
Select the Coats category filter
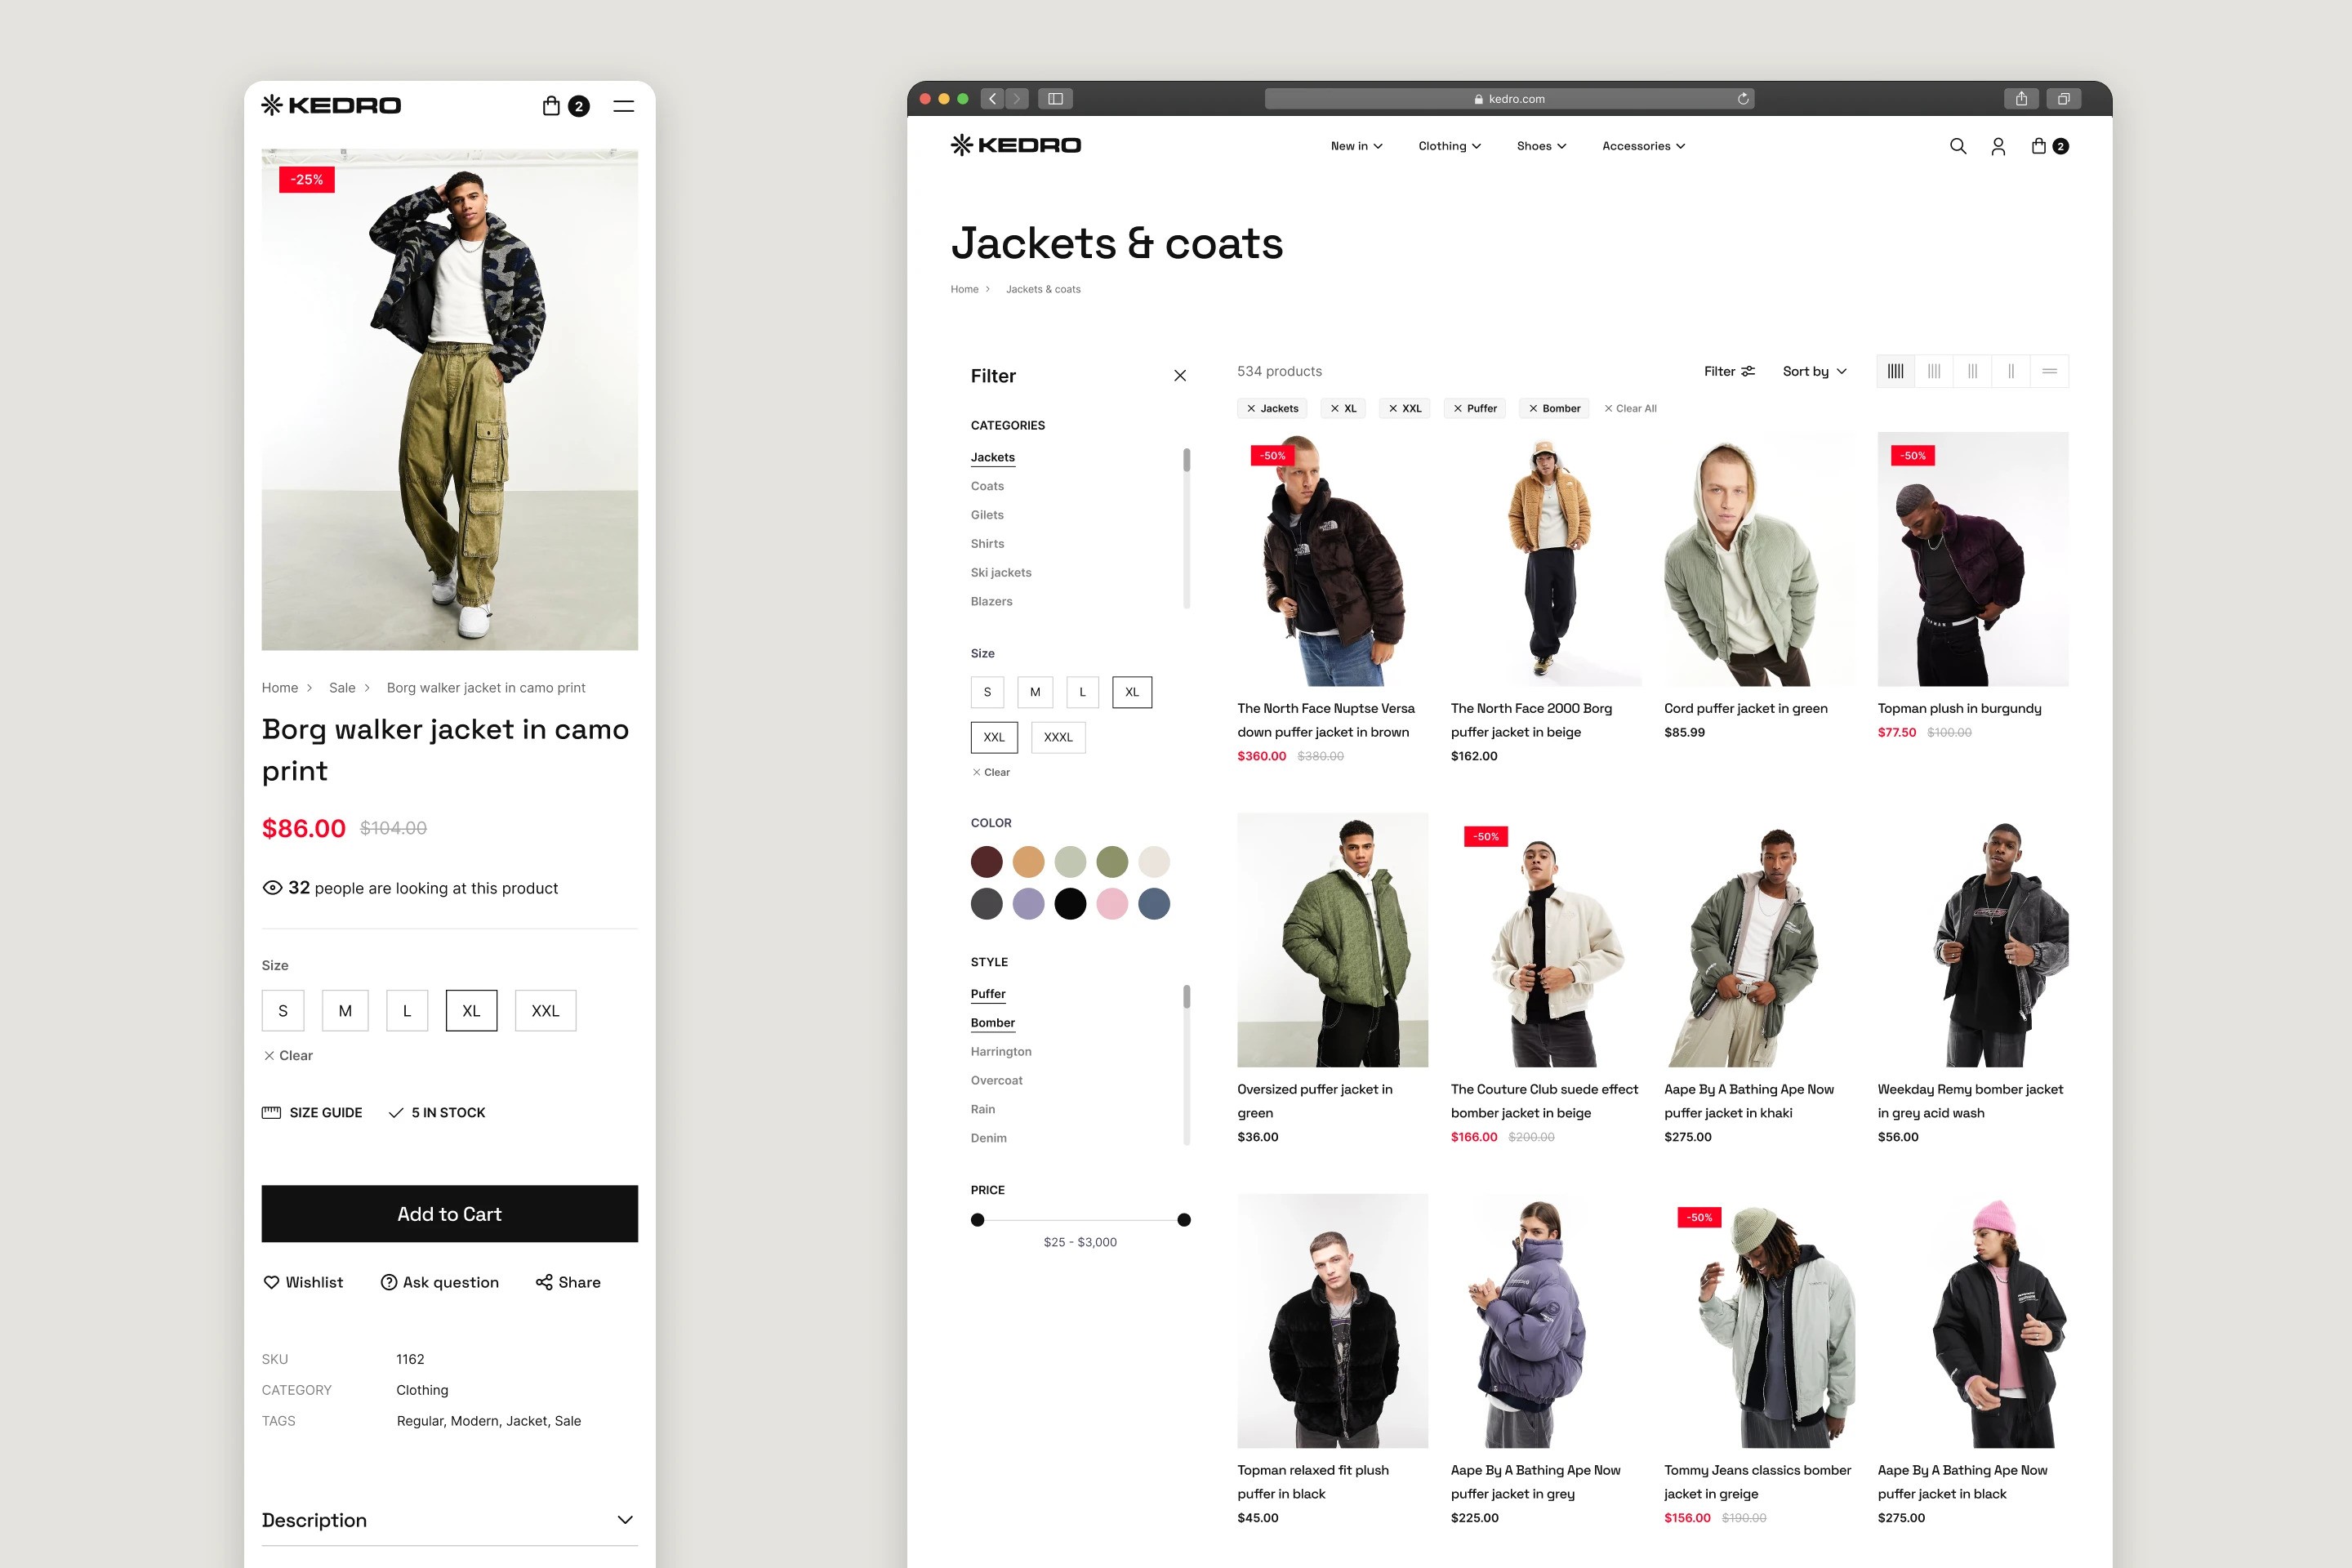987,486
